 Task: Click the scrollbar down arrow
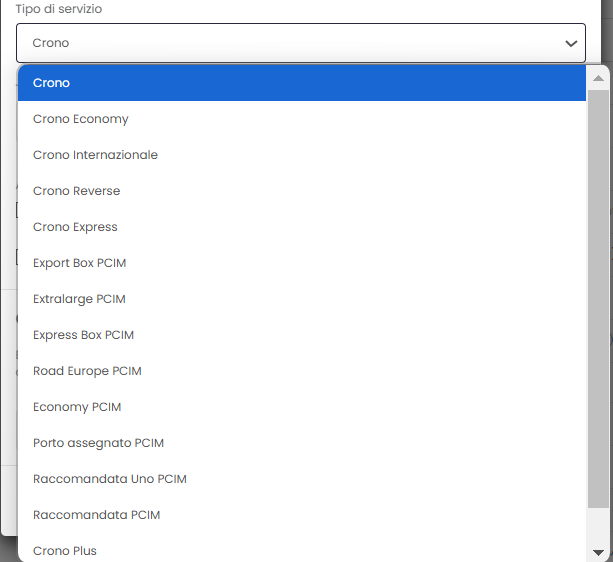pyautogui.click(x=598, y=552)
